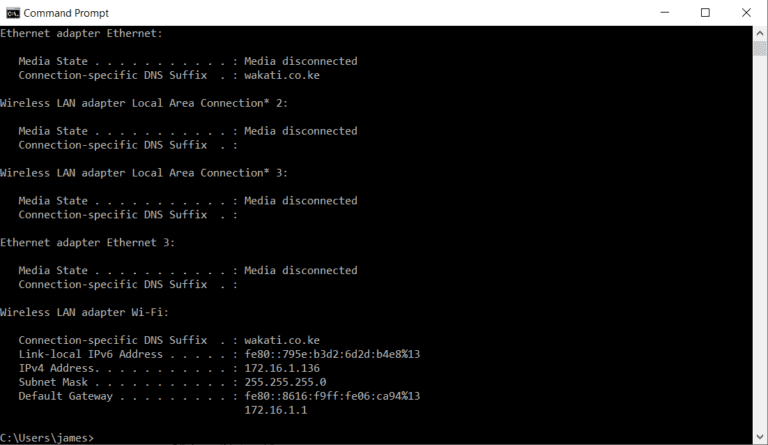Viewport: 768px width, 445px height.
Task: Click the scrollbar down arrow
Action: [760, 437]
